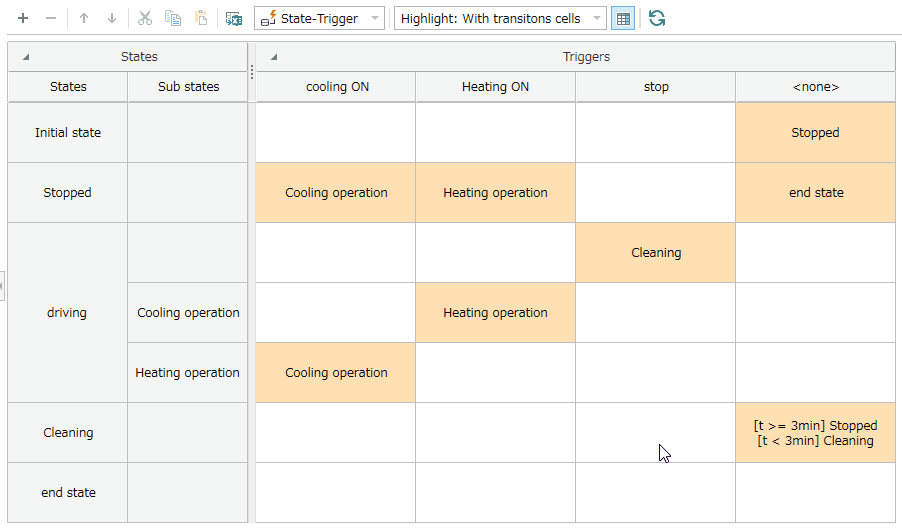Toggle the table grid view button

[x=623, y=18]
